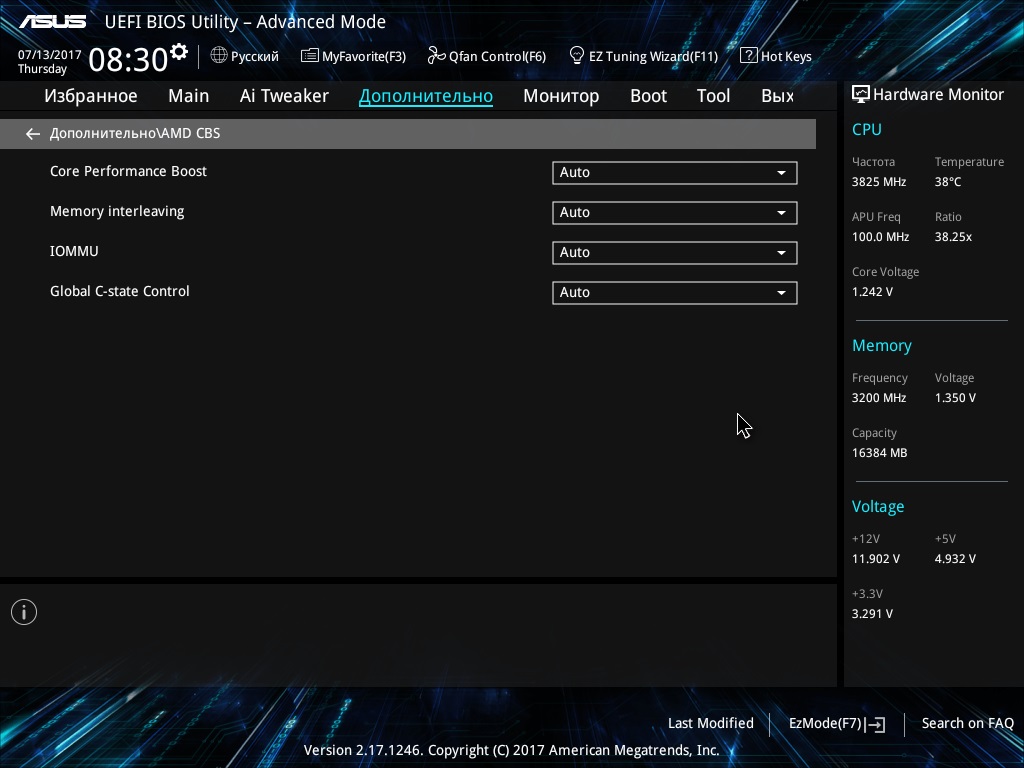Click the Global C-state Control label

[120, 291]
